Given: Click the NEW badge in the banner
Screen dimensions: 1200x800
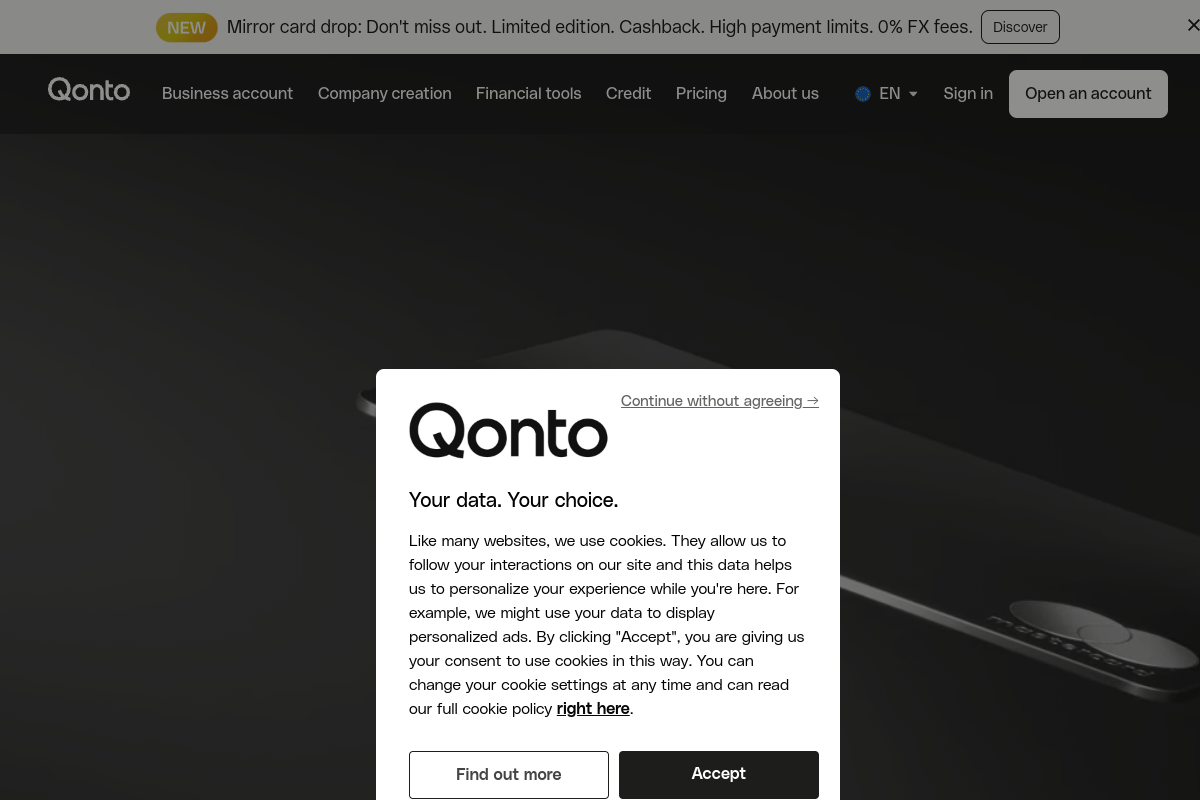Looking at the screenshot, I should 186,27.
